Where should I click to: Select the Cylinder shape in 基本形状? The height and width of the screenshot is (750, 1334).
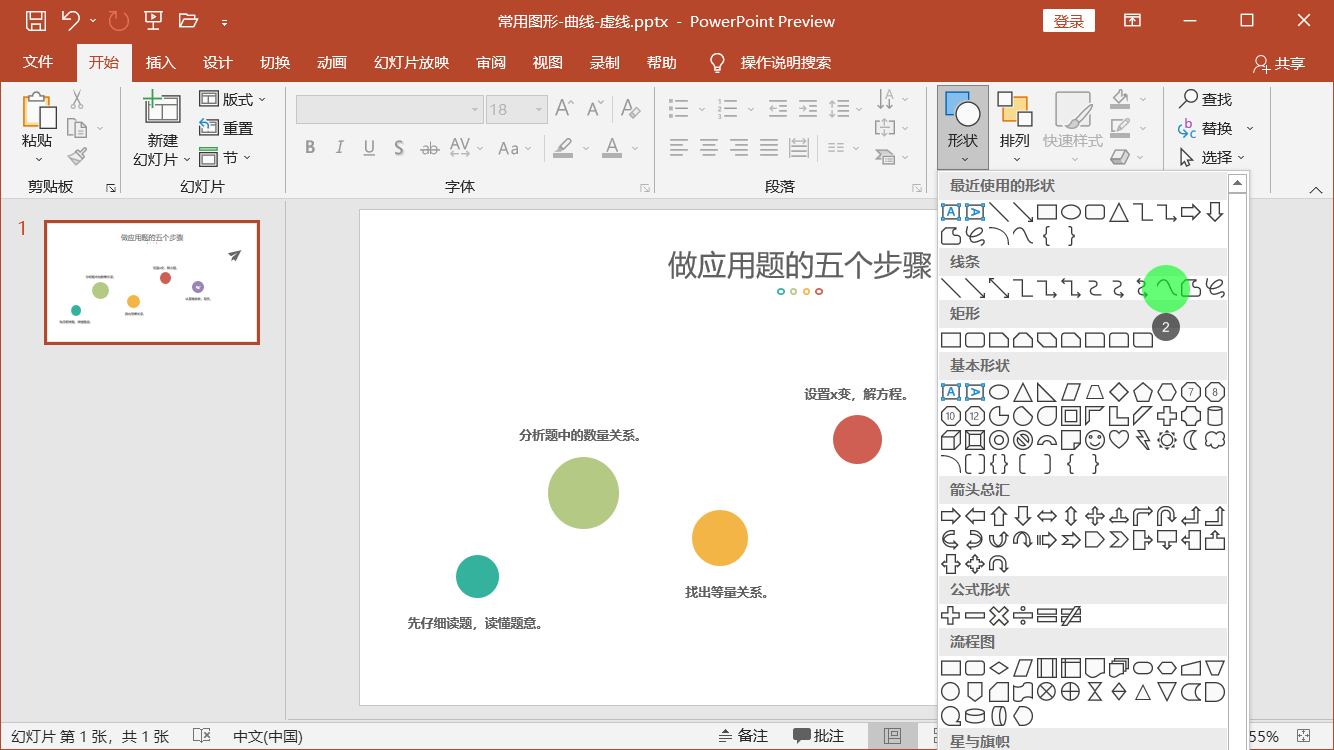[1215, 416]
